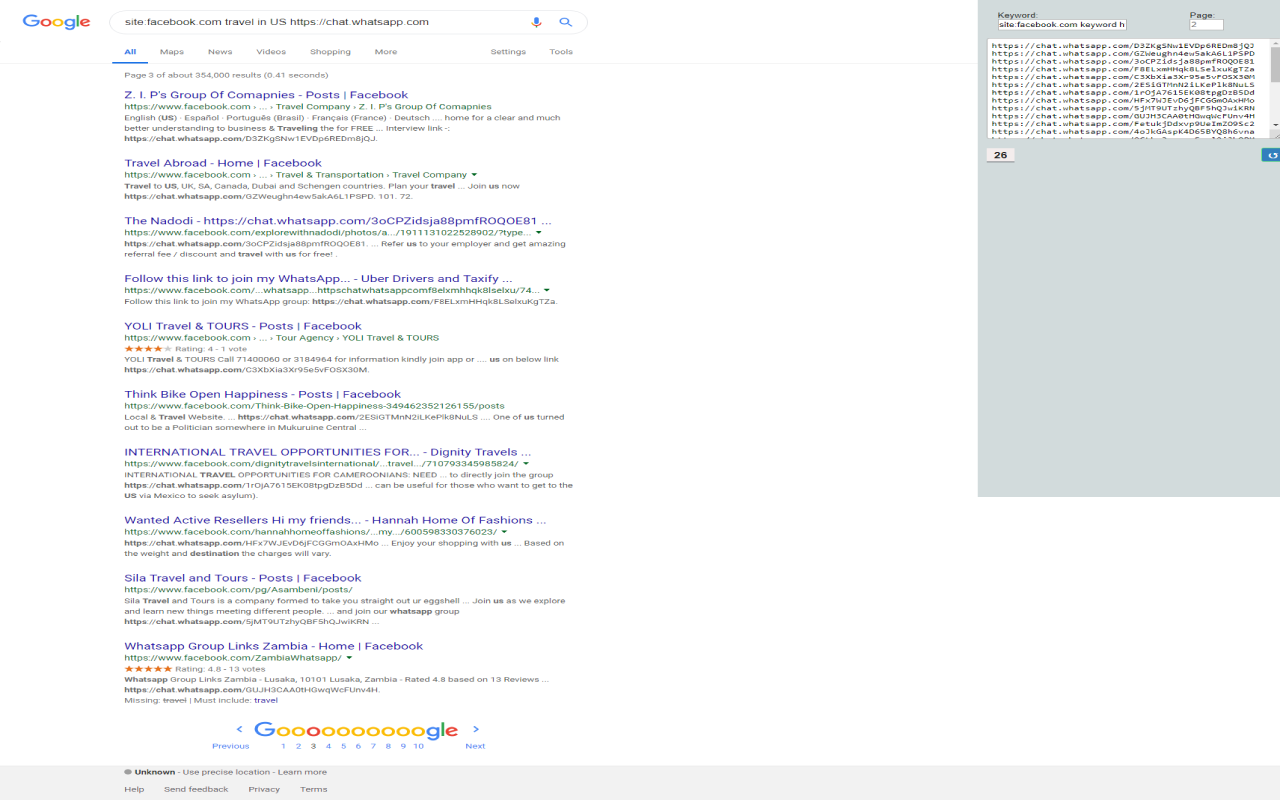1280x800 pixels.
Task: Open Follow this link Uber Drivers result
Action: [318, 279]
